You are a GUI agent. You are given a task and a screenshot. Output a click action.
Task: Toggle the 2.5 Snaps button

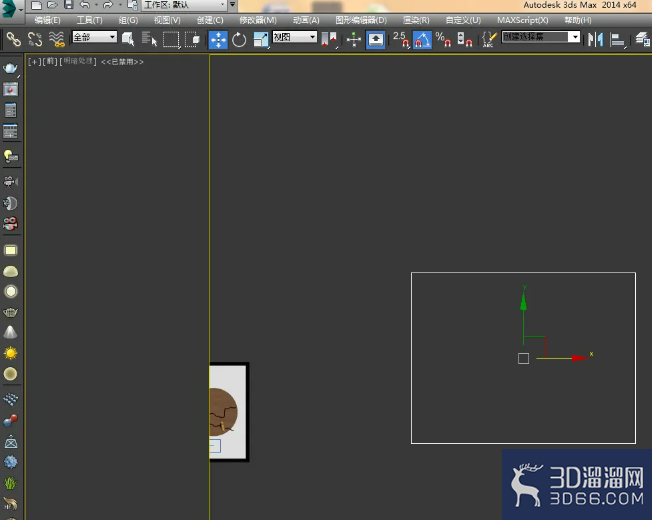coord(400,40)
